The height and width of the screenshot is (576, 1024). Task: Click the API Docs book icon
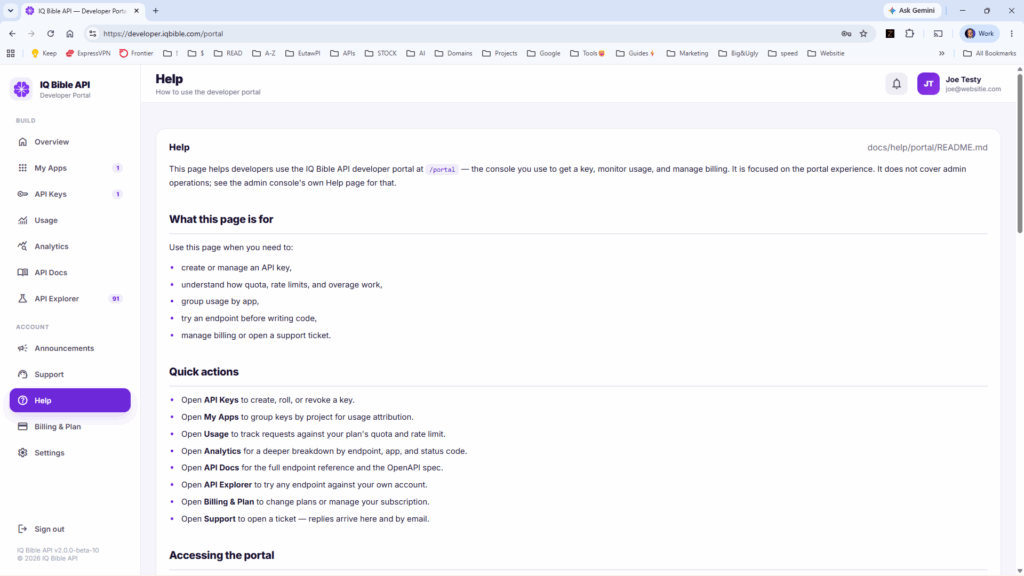coord(23,272)
